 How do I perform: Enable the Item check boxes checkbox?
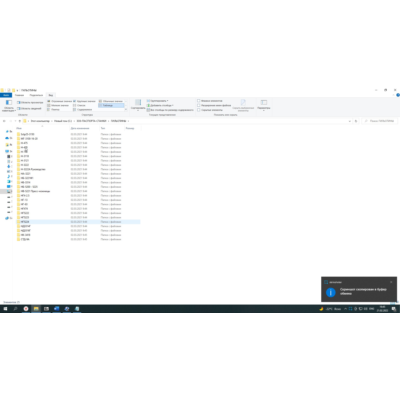pos(199,101)
